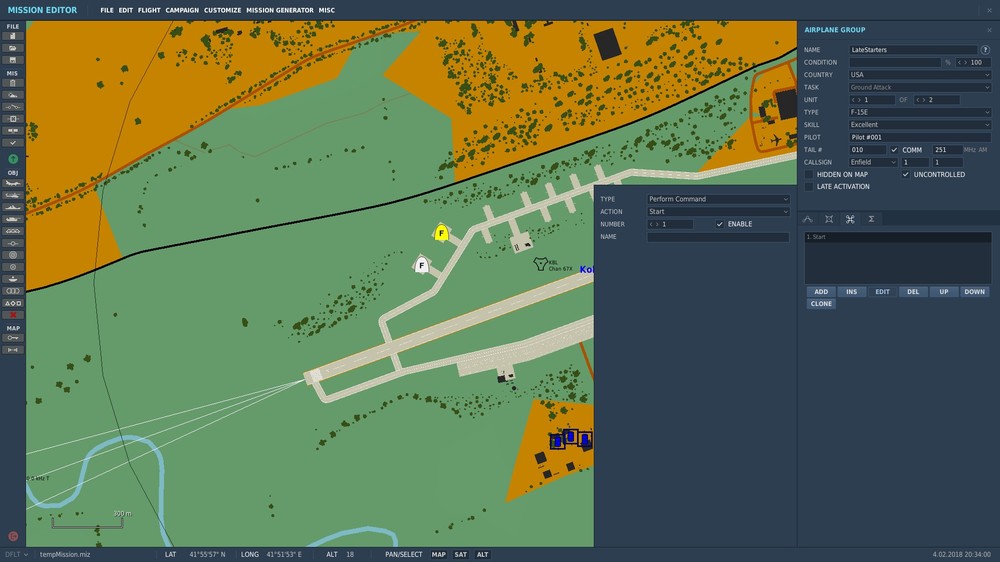Click the ADD action button
The width and height of the screenshot is (1000, 562).
click(821, 292)
